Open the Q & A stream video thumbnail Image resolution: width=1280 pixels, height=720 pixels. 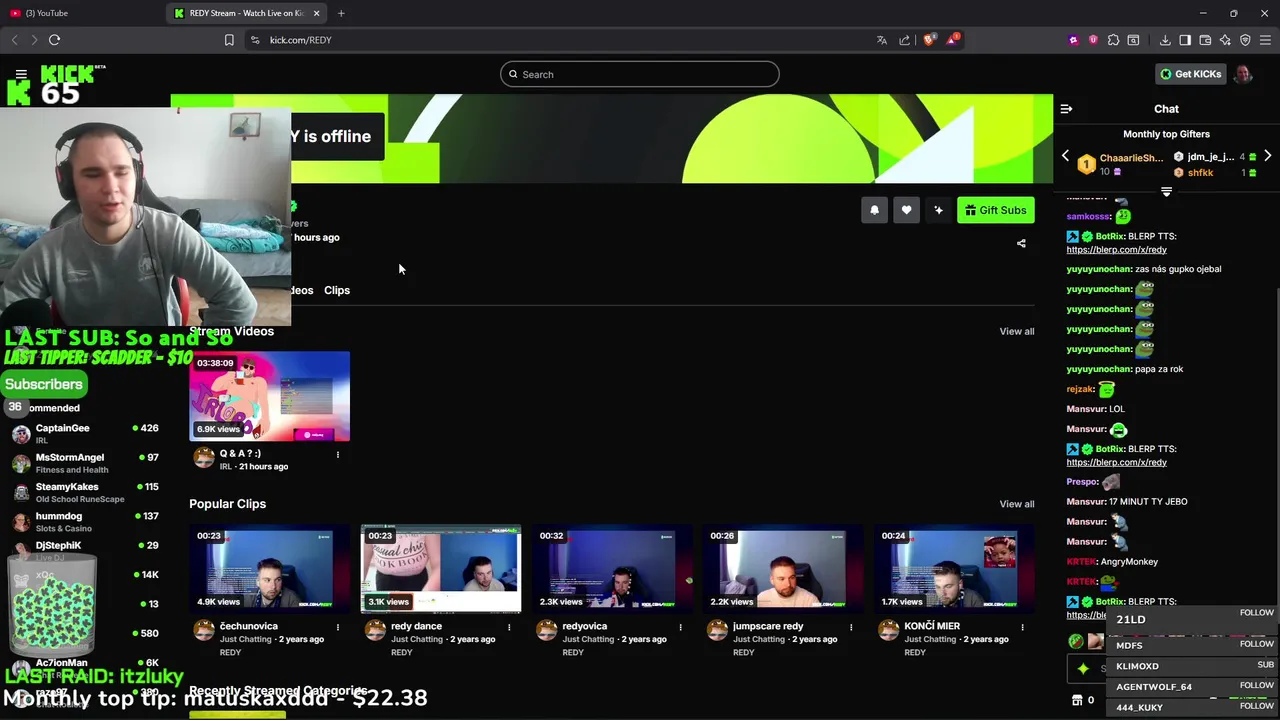270,396
